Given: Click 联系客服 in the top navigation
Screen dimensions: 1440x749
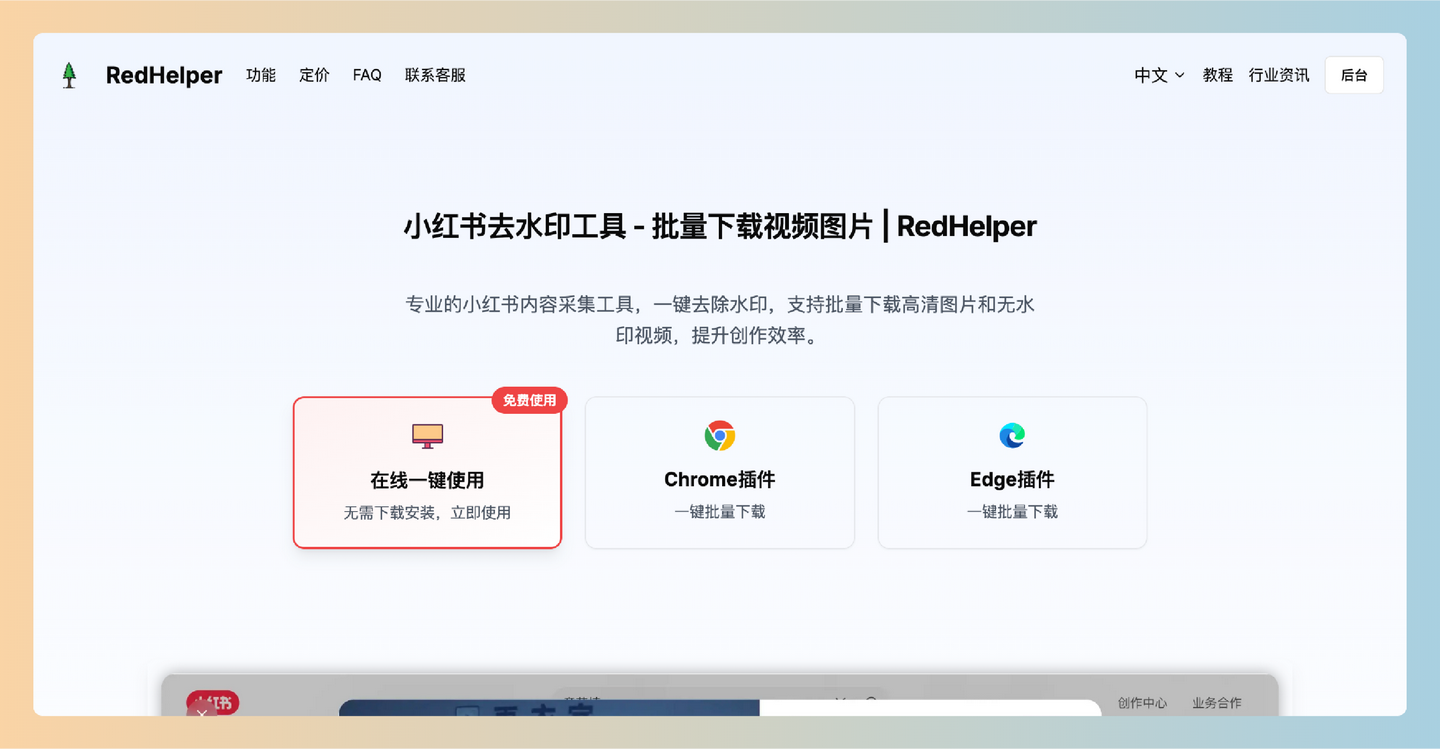Looking at the screenshot, I should (x=434, y=75).
